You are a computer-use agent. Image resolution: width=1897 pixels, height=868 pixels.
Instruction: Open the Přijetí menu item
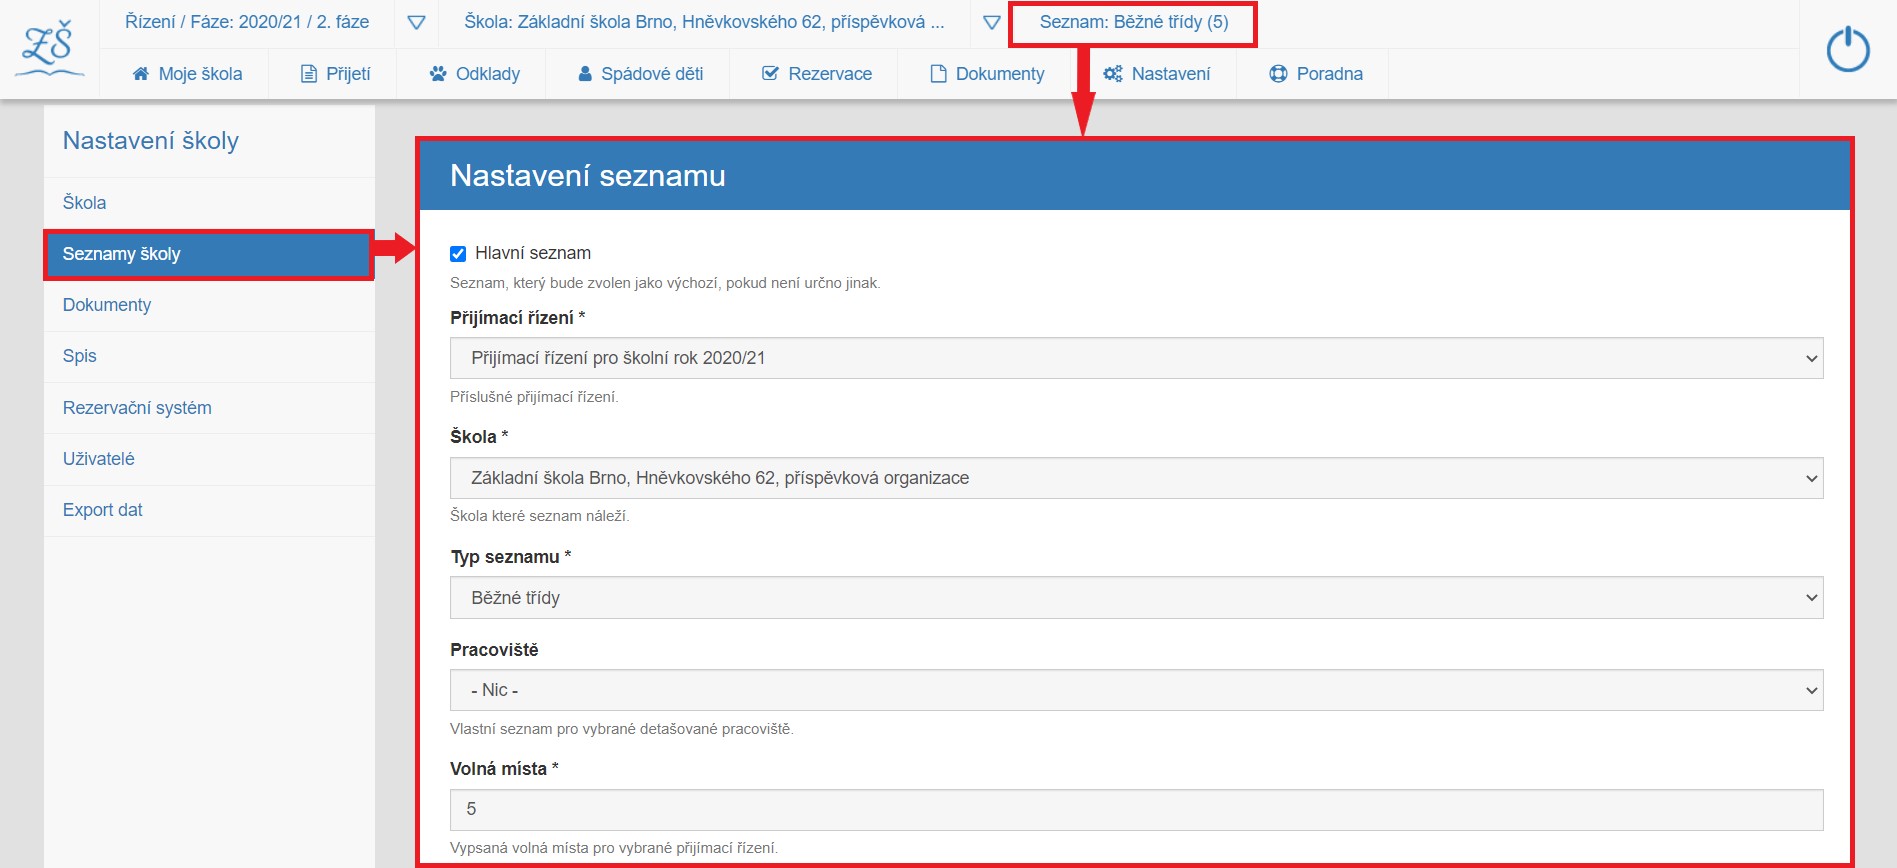(x=335, y=74)
